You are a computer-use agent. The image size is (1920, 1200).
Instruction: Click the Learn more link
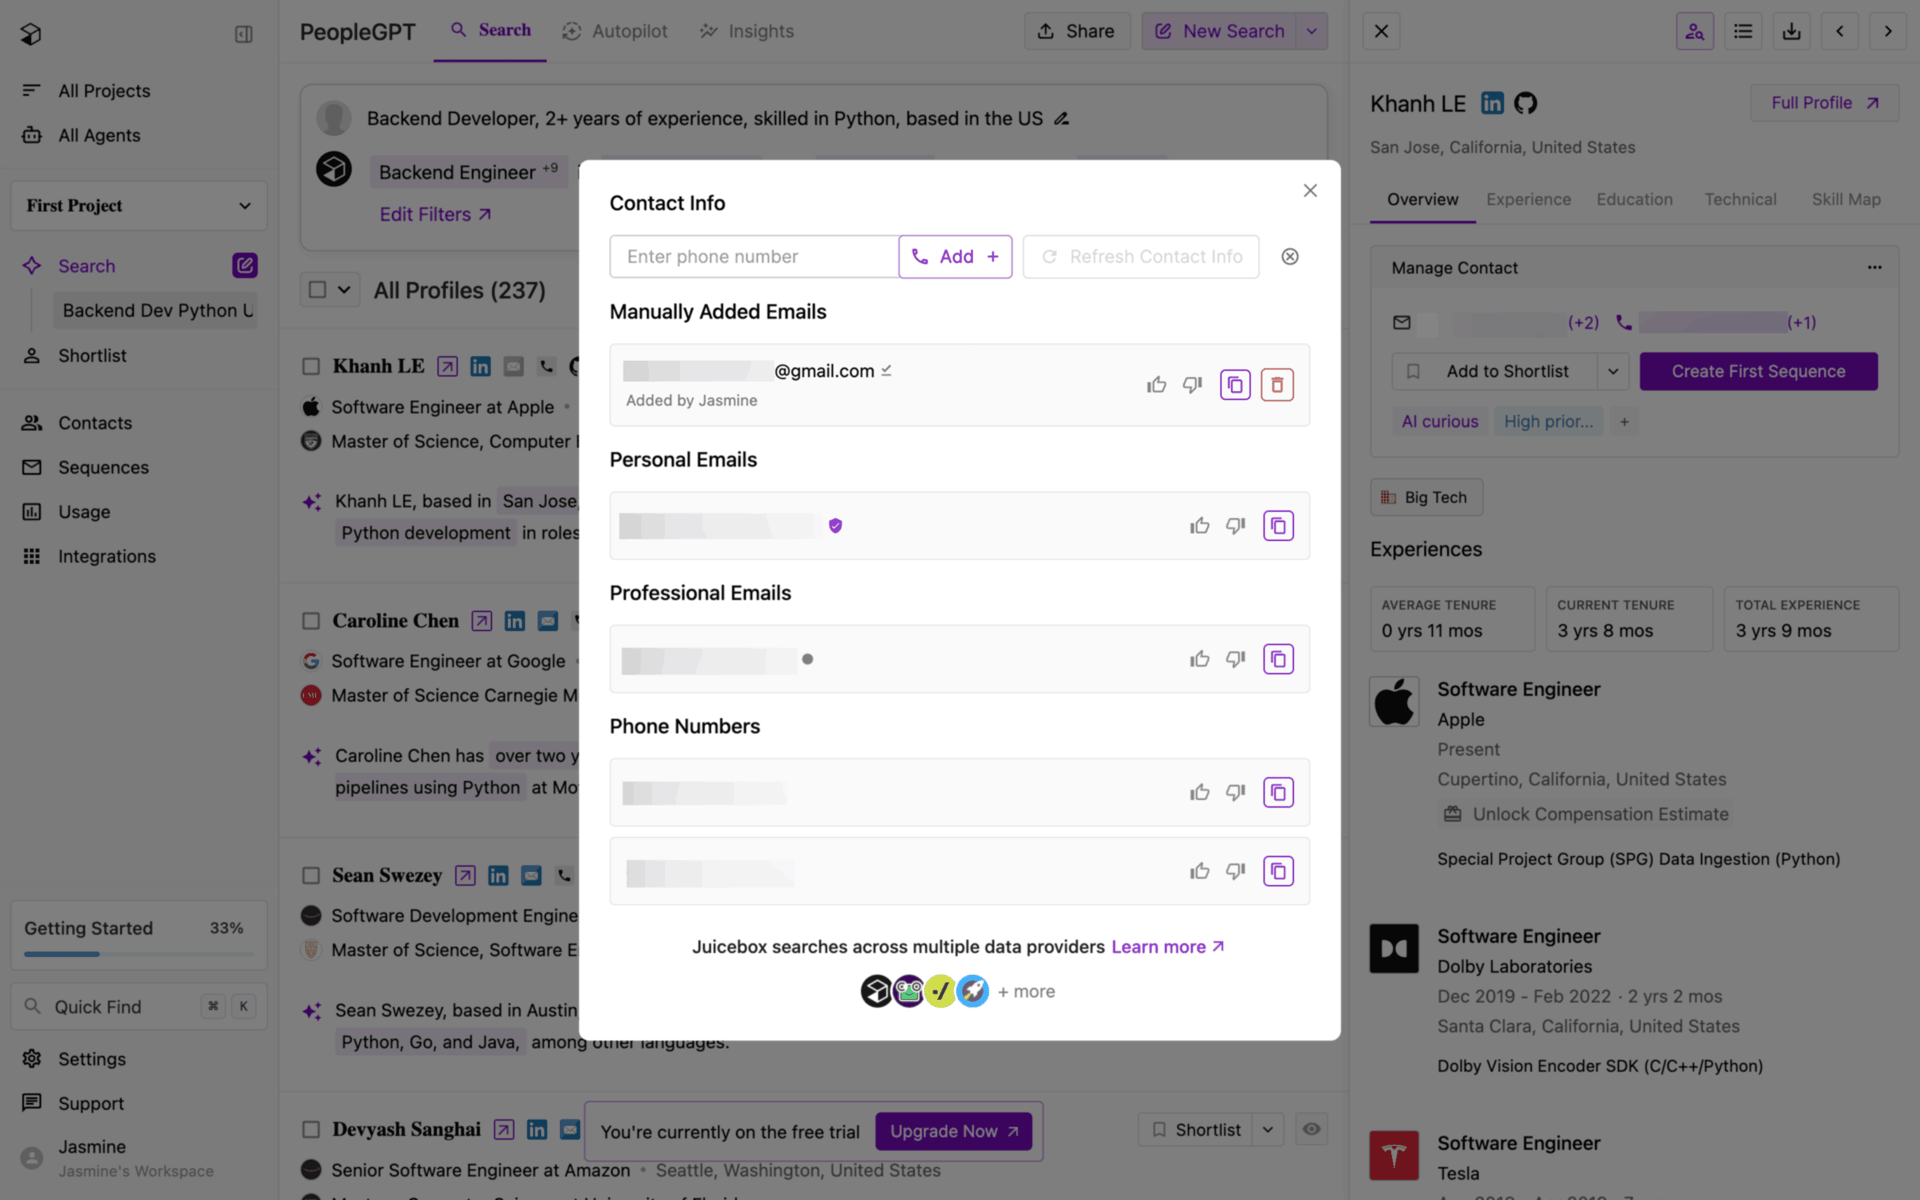click(1167, 947)
